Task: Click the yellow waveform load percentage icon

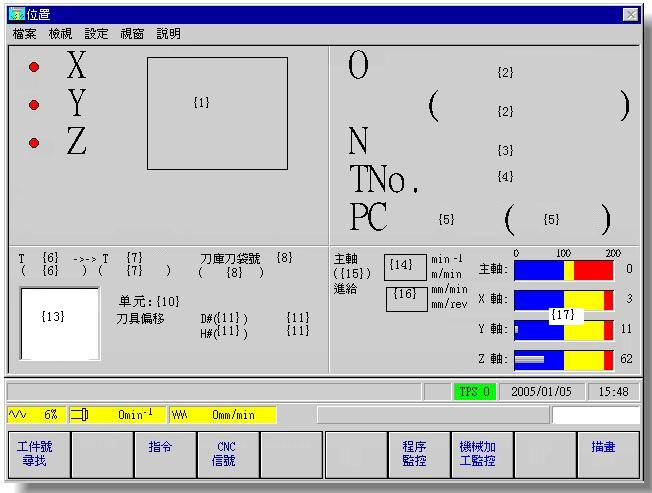Action: 18,414
